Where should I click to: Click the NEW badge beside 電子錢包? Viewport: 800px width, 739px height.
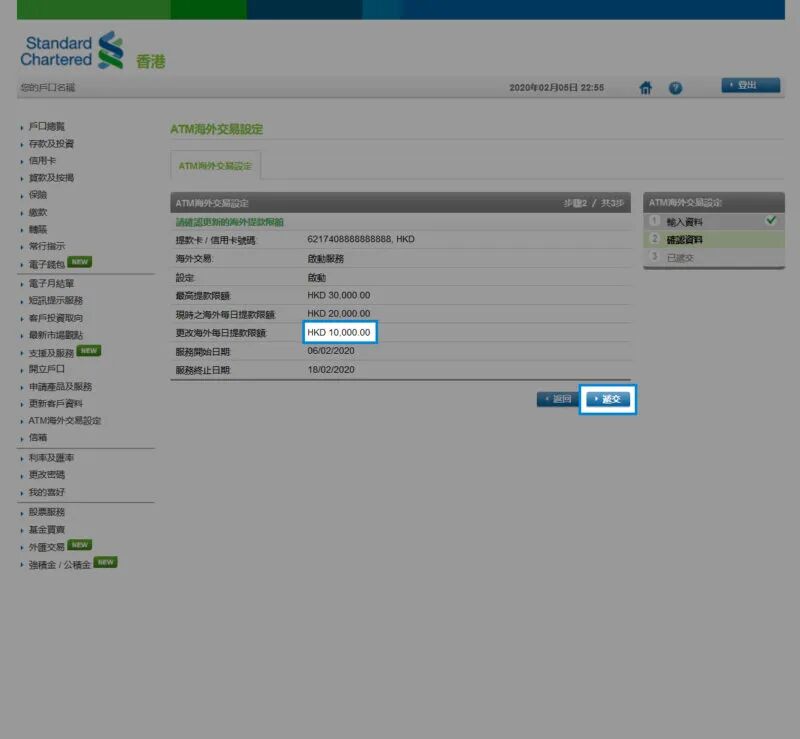tap(80, 263)
